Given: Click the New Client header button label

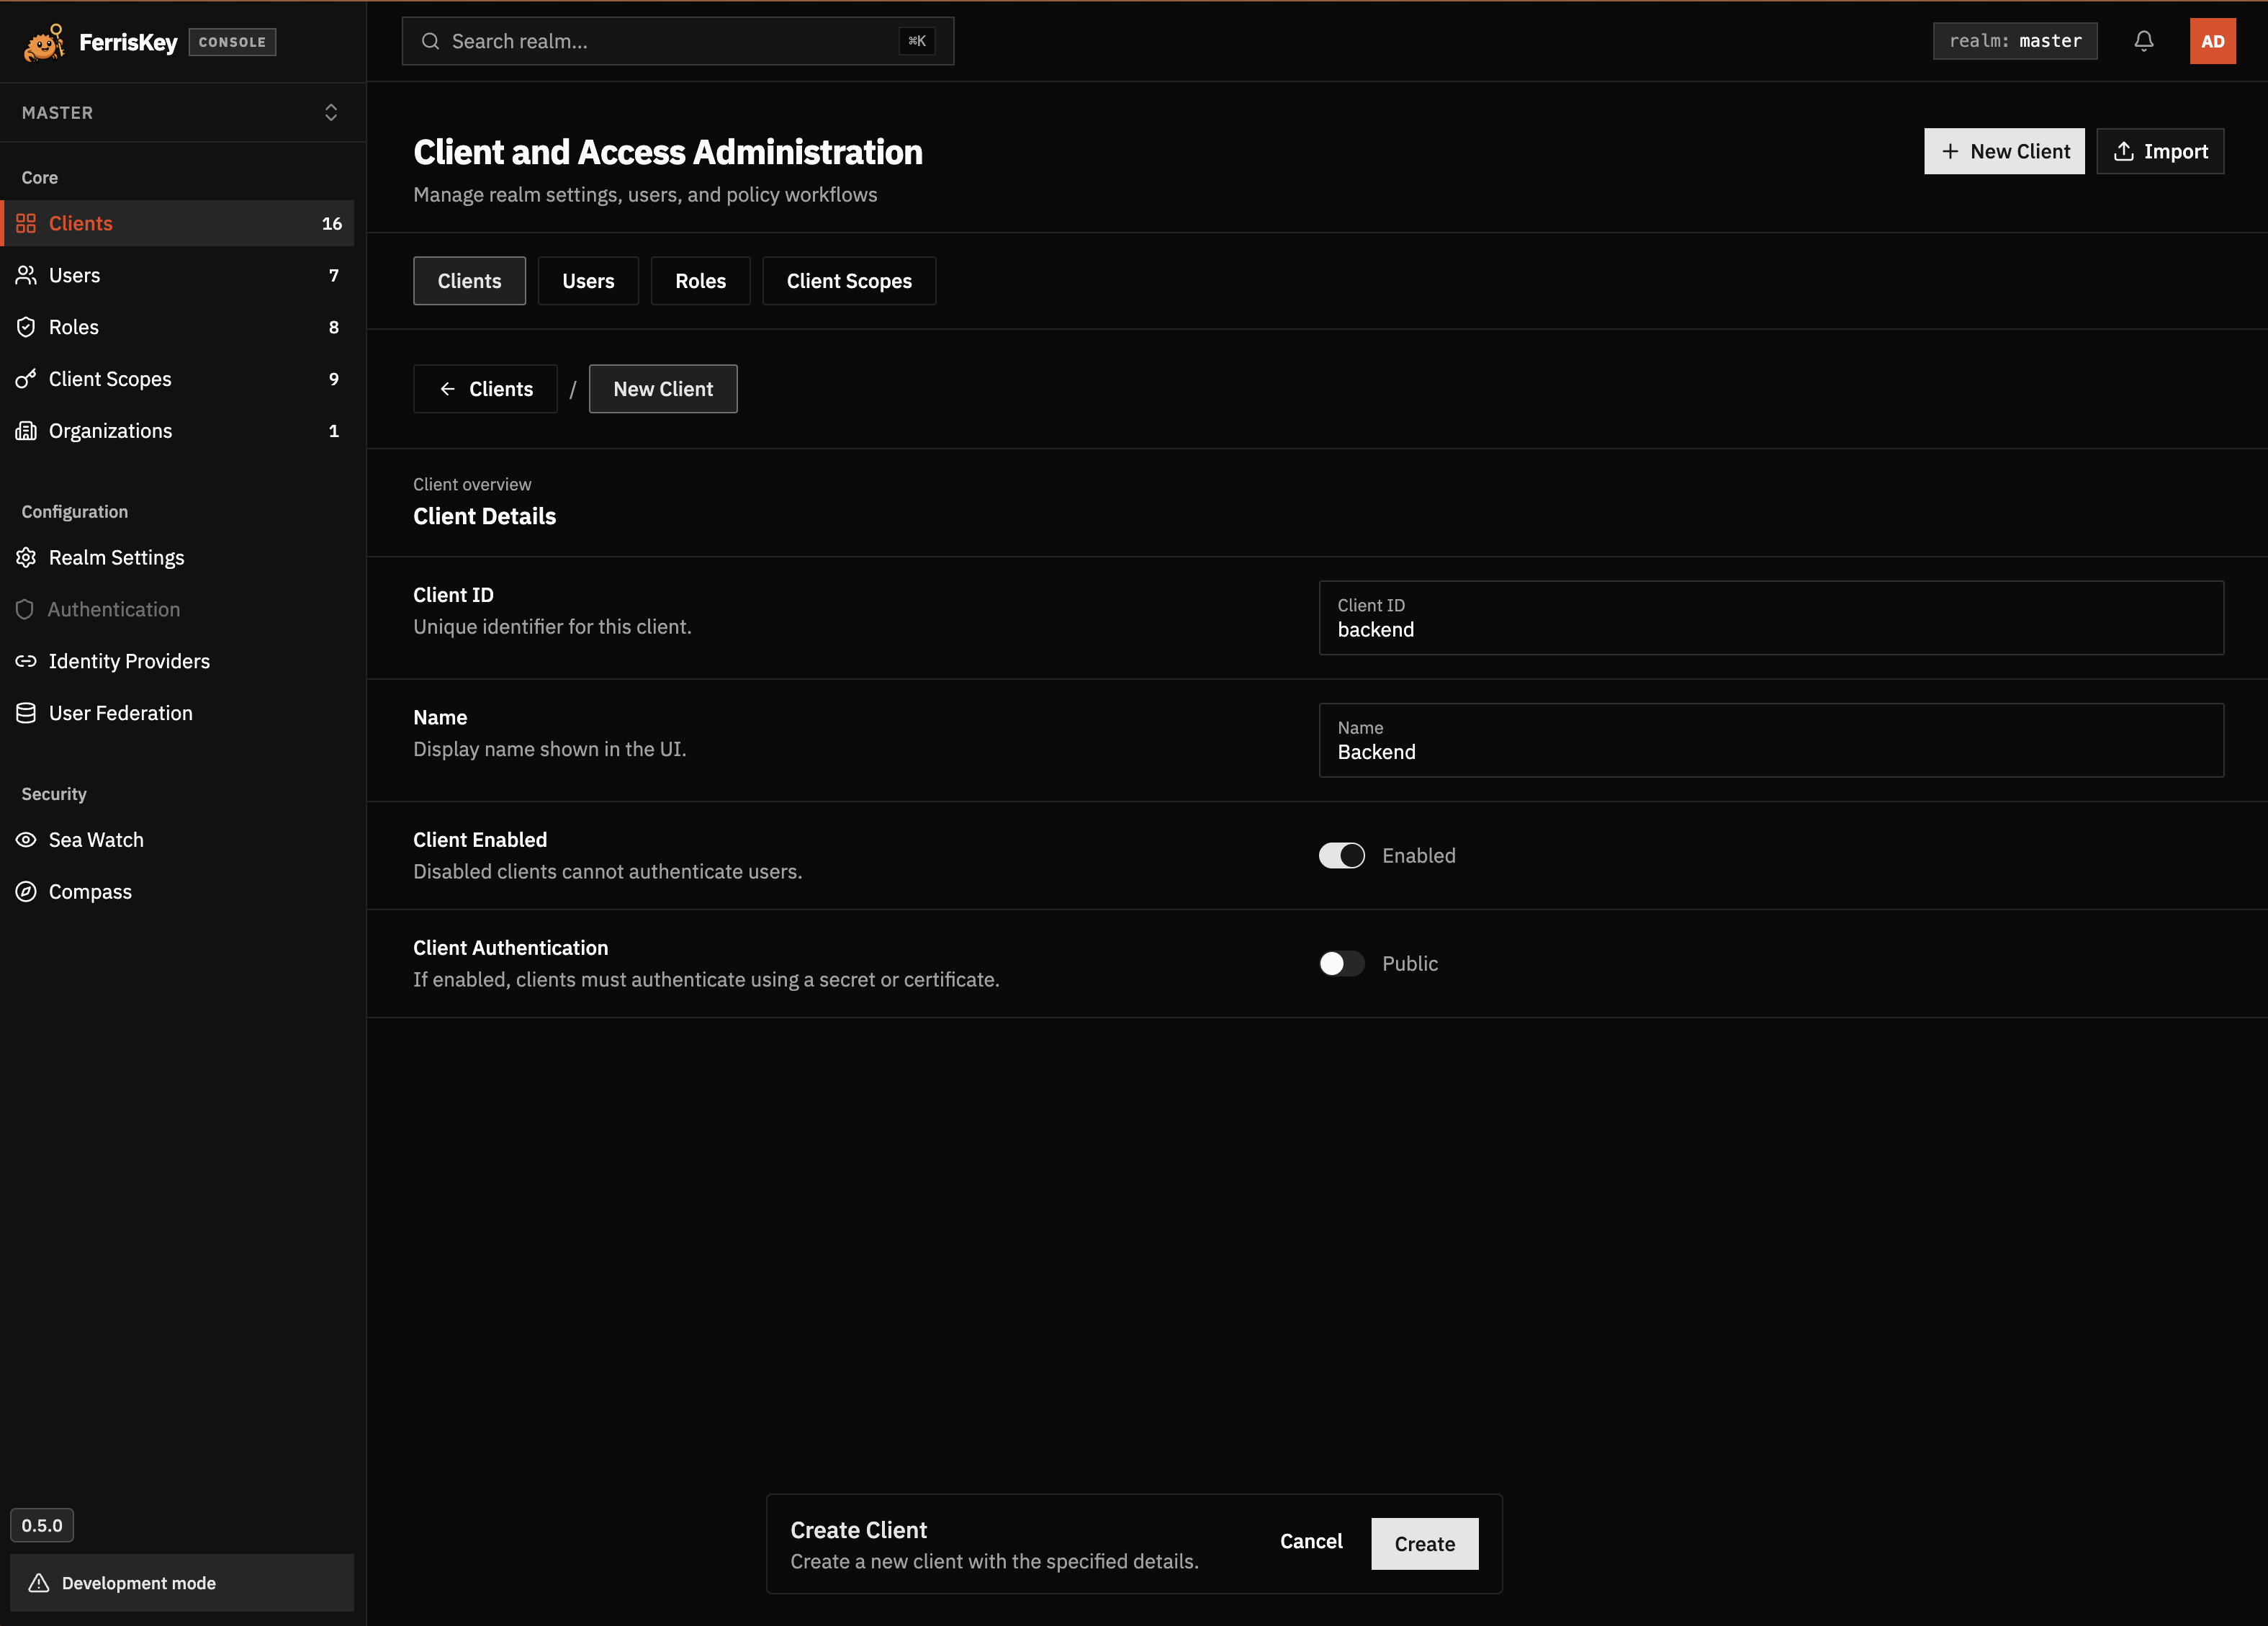Looking at the screenshot, I should [2020, 151].
